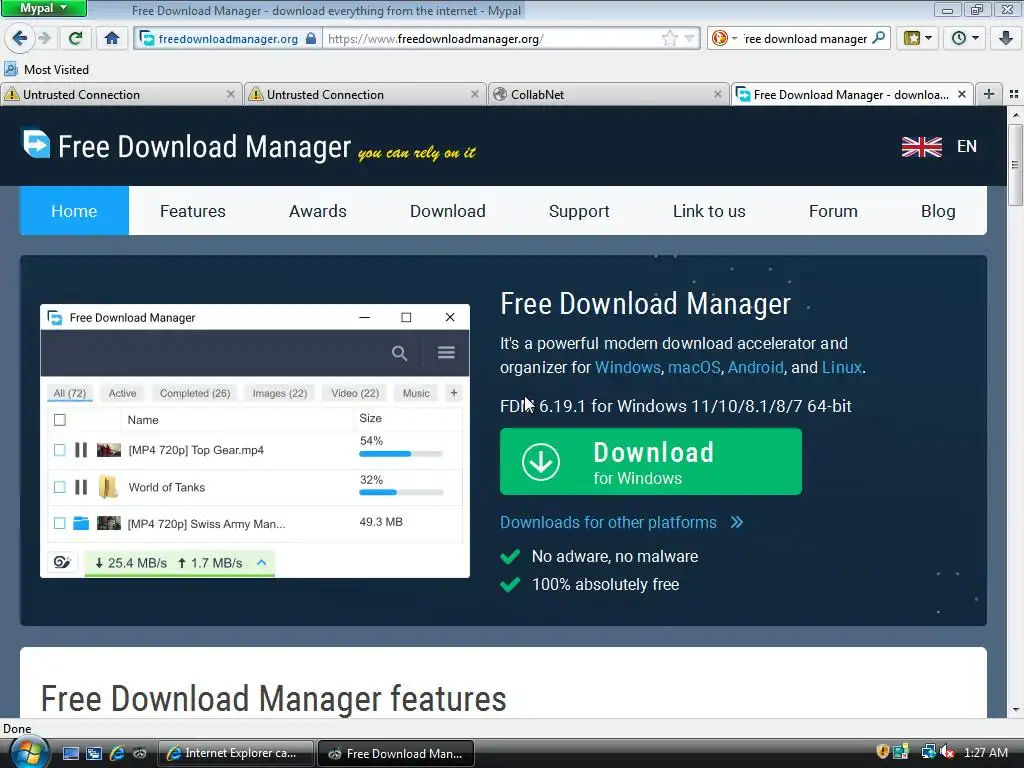Go back with the browser back arrow
Image resolution: width=1024 pixels, height=768 pixels.
click(x=20, y=38)
